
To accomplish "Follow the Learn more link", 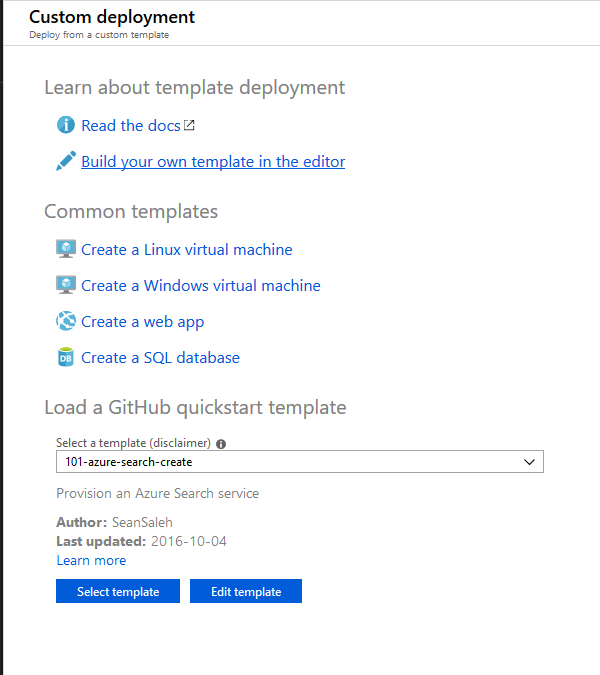I will pyautogui.click(x=91, y=560).
